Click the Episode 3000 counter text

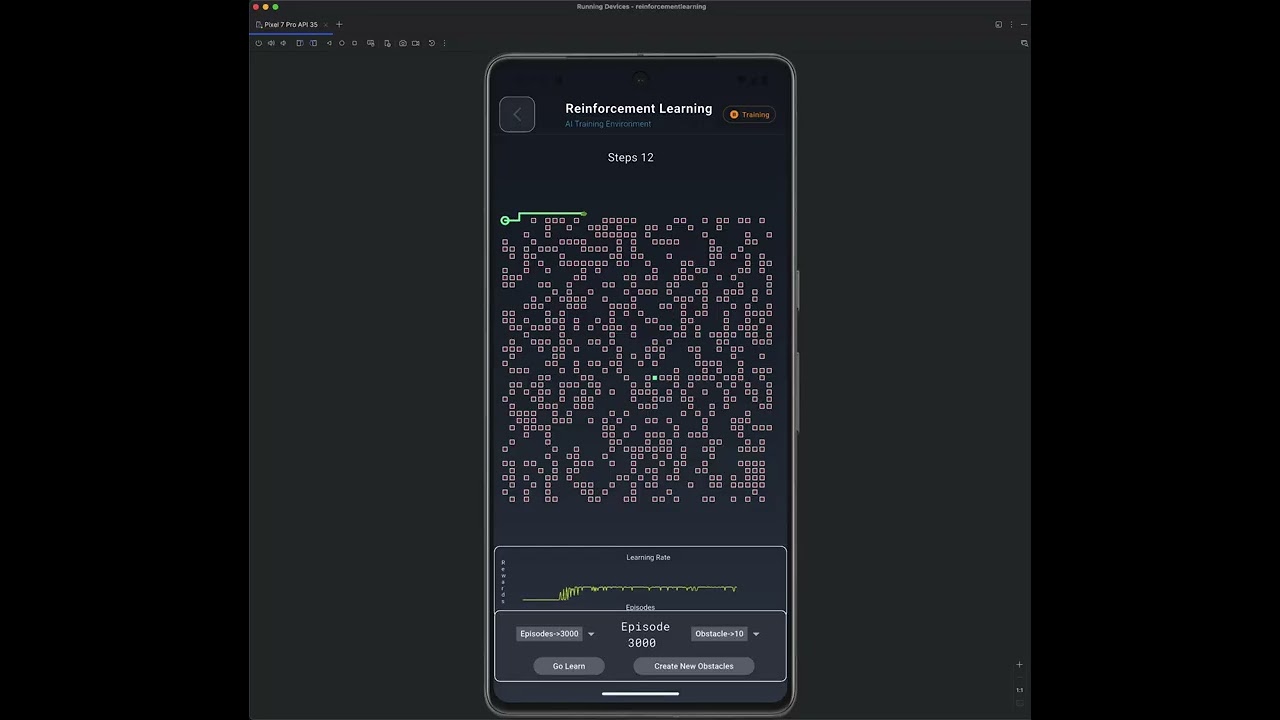645,635
